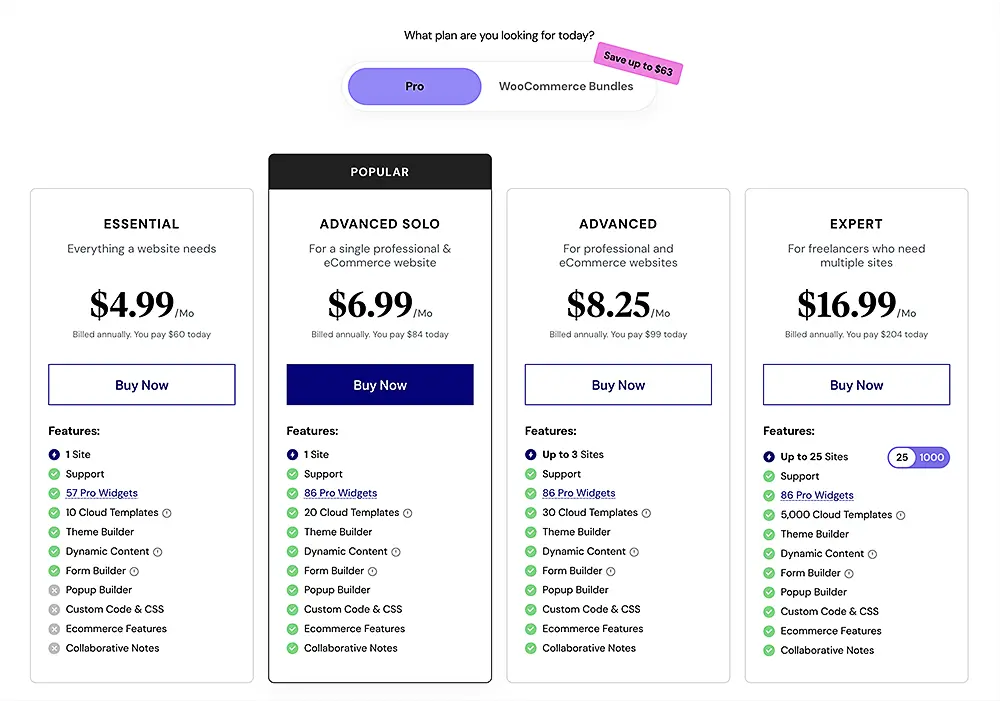Click info icon beside Essential Dynamic Content
Image resolution: width=1000 pixels, height=701 pixels.
(x=158, y=552)
